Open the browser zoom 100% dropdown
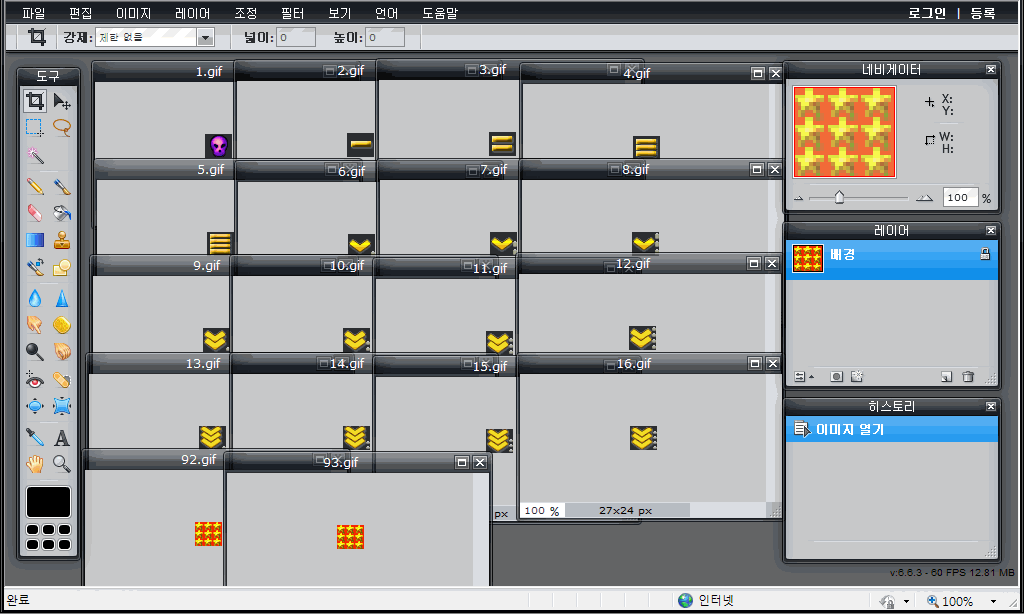The height and width of the screenshot is (614, 1024). 993,601
